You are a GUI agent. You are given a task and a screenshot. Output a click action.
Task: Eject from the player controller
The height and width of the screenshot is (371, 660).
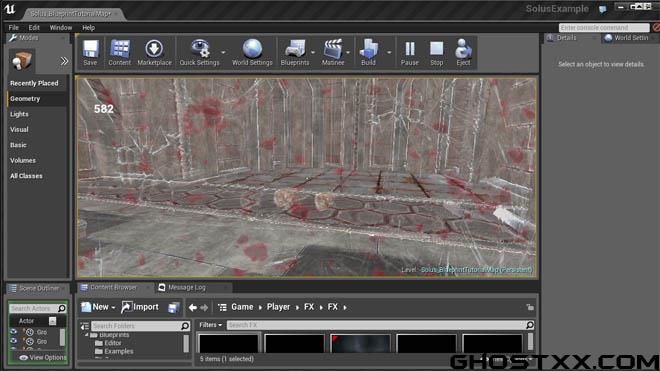[463, 52]
